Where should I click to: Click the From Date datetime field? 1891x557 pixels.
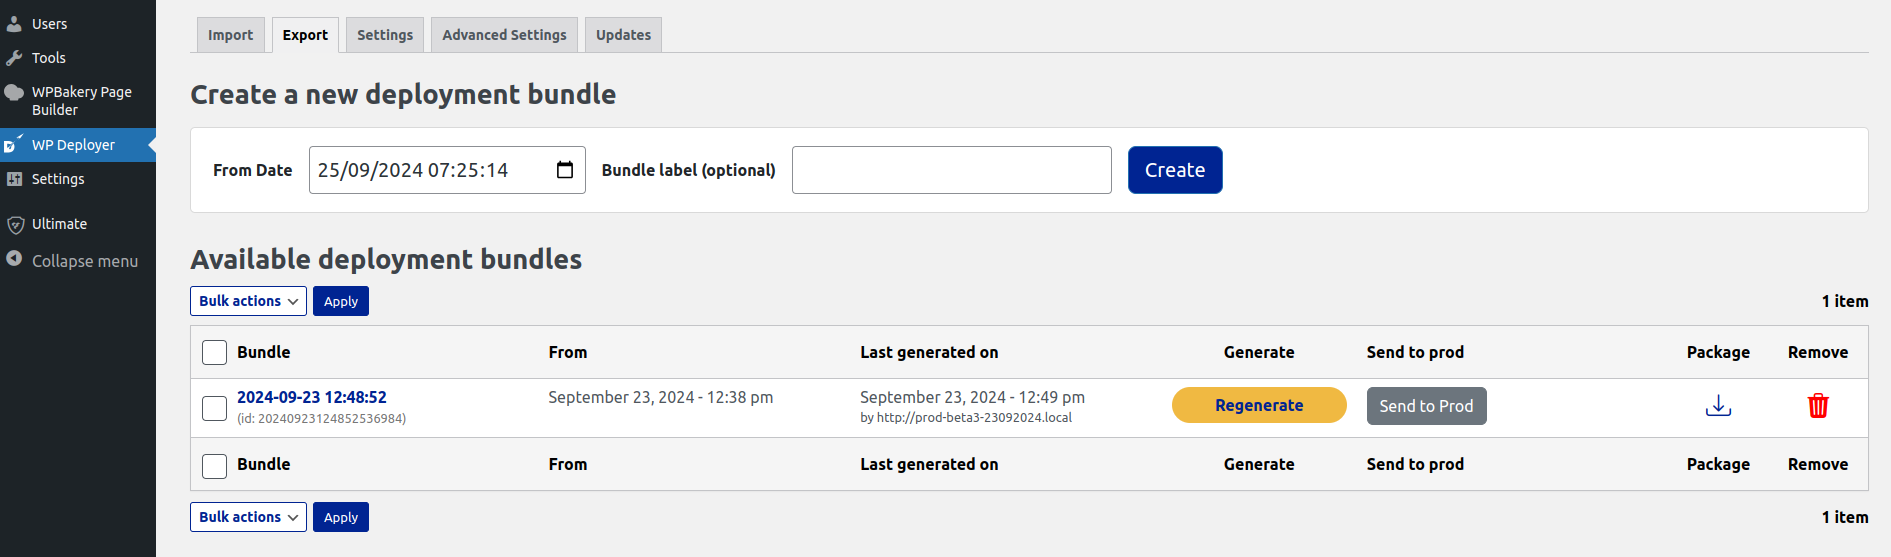click(x=447, y=170)
